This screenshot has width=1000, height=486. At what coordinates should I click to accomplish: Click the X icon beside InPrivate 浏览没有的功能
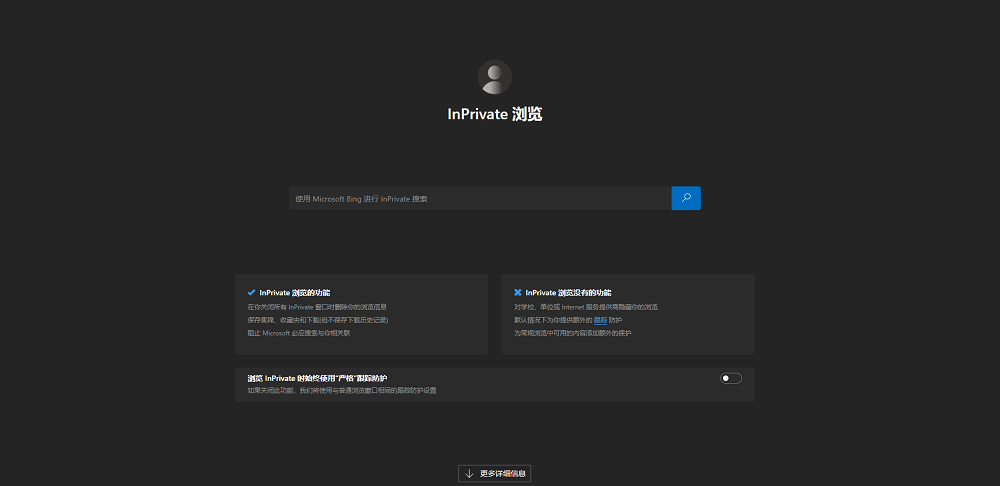518,293
